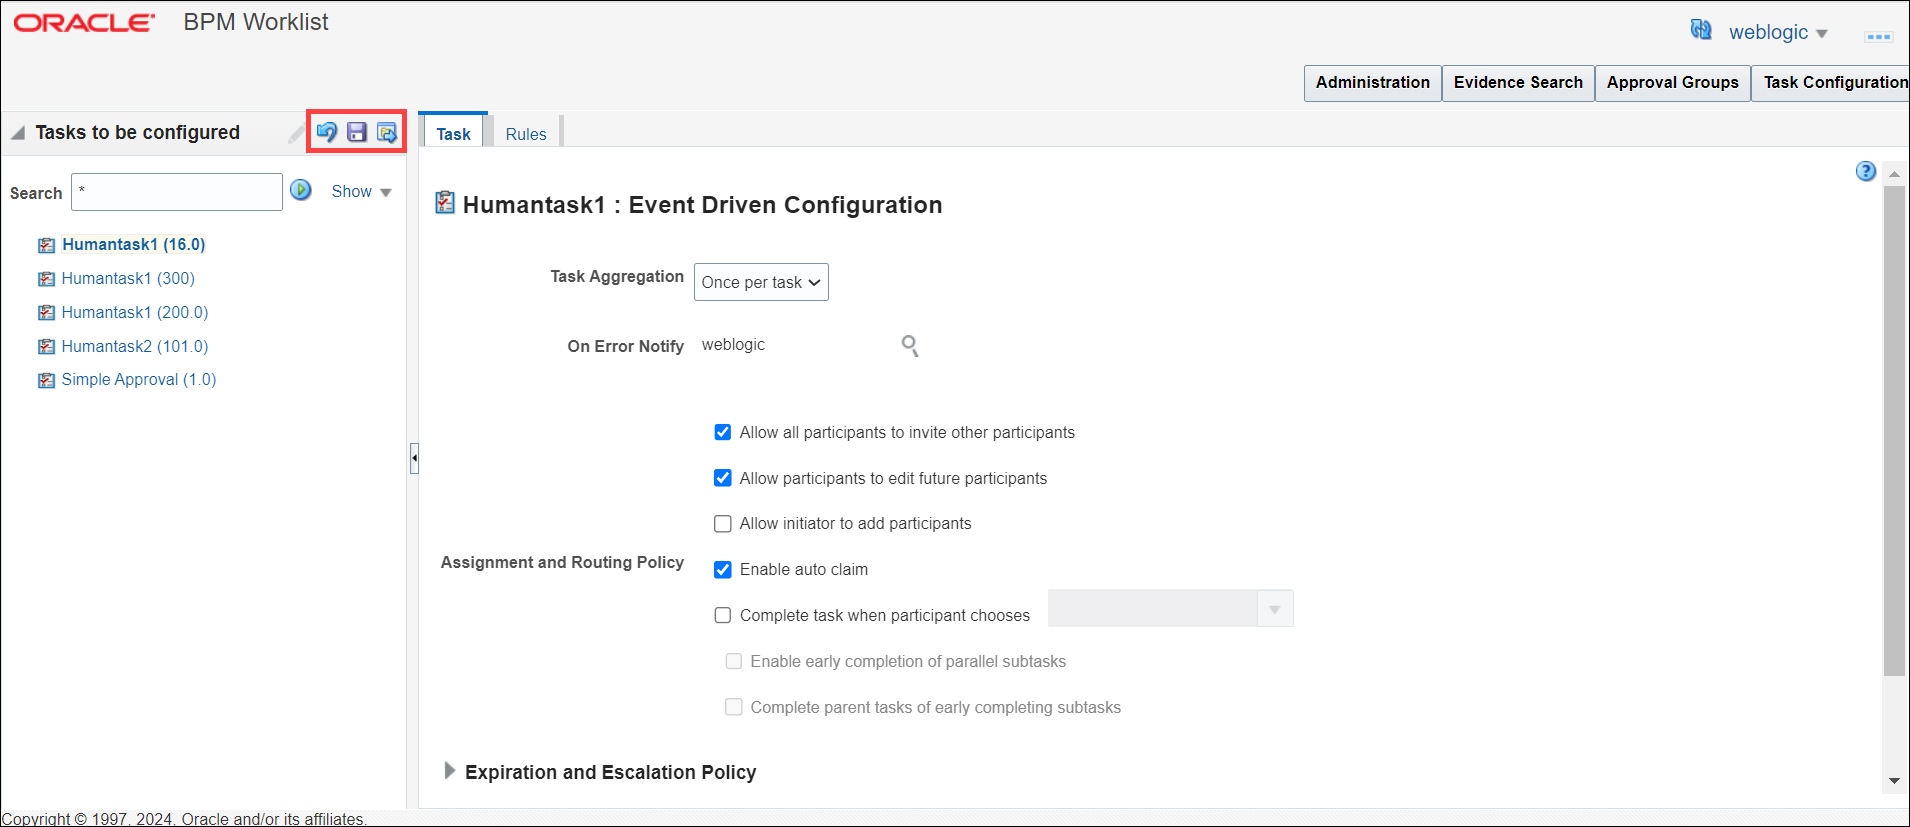Click the save floppy disk icon
The width and height of the screenshot is (1910, 827).
pyautogui.click(x=357, y=132)
